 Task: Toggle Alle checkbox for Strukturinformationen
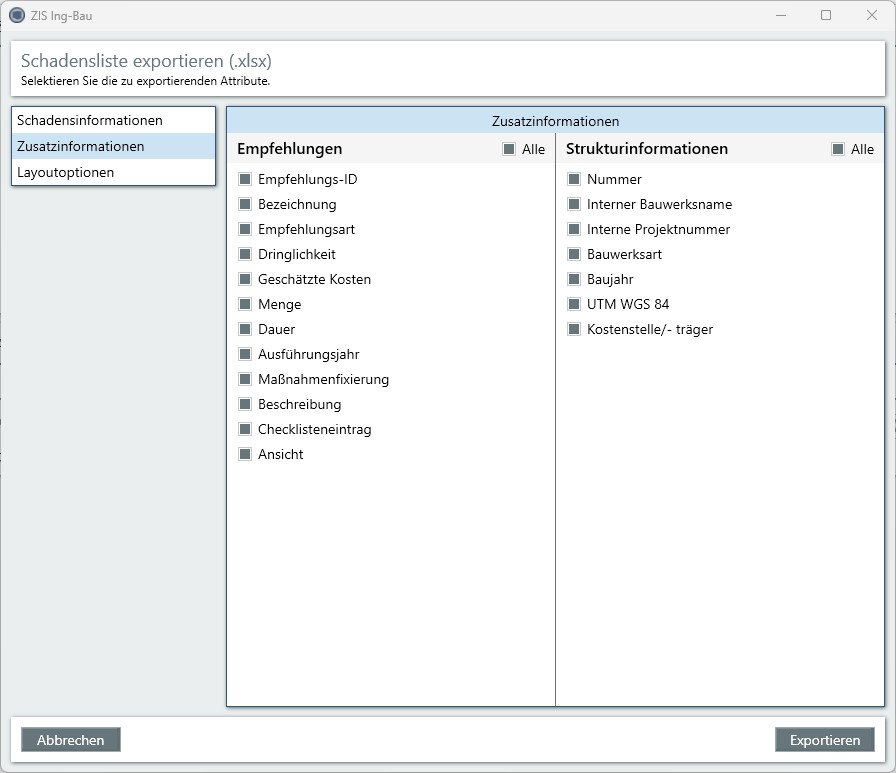coord(838,150)
